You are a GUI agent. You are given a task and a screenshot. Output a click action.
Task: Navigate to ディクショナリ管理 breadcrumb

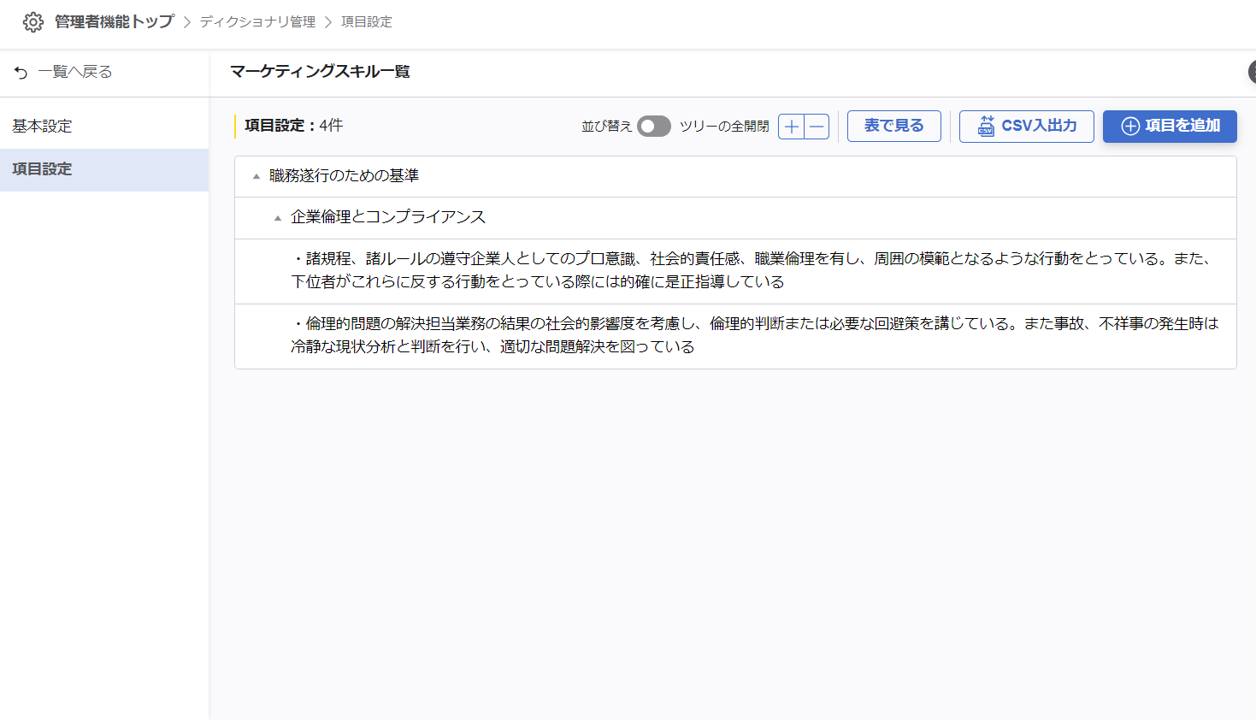[257, 22]
